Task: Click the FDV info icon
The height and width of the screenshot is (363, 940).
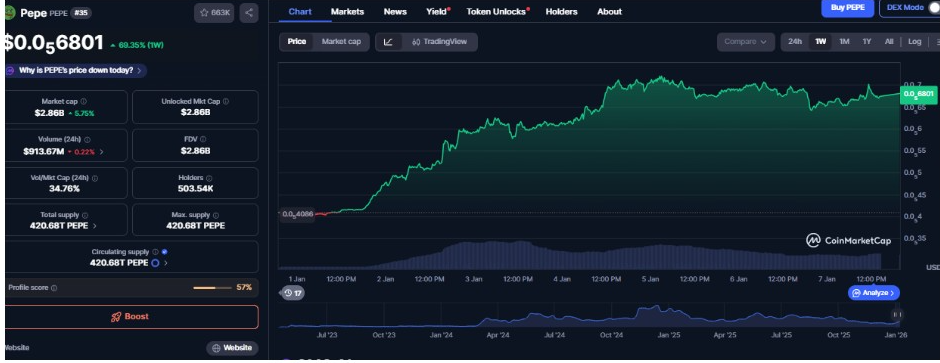Action: 203,140
